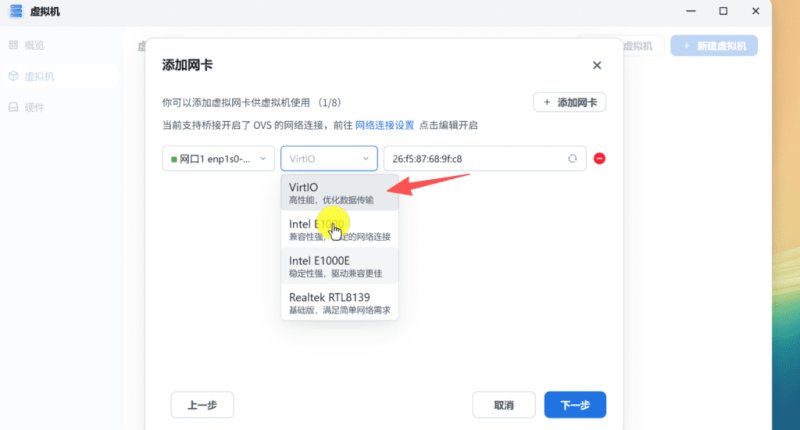The width and height of the screenshot is (800, 430).
Task: Open 虚拟机 in the sidebar
Action: [x=59, y=77]
